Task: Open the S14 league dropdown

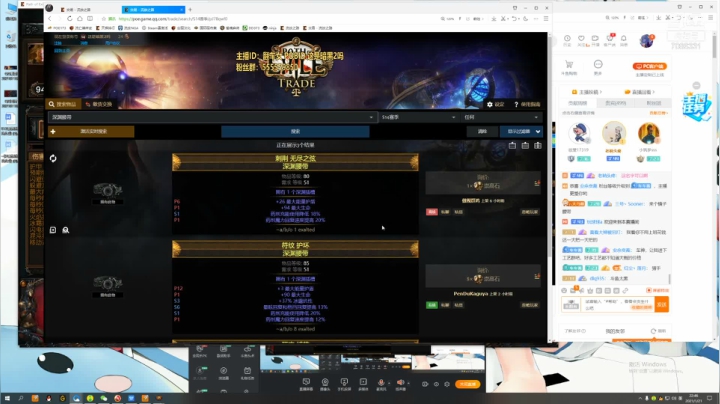Action: click(x=418, y=118)
